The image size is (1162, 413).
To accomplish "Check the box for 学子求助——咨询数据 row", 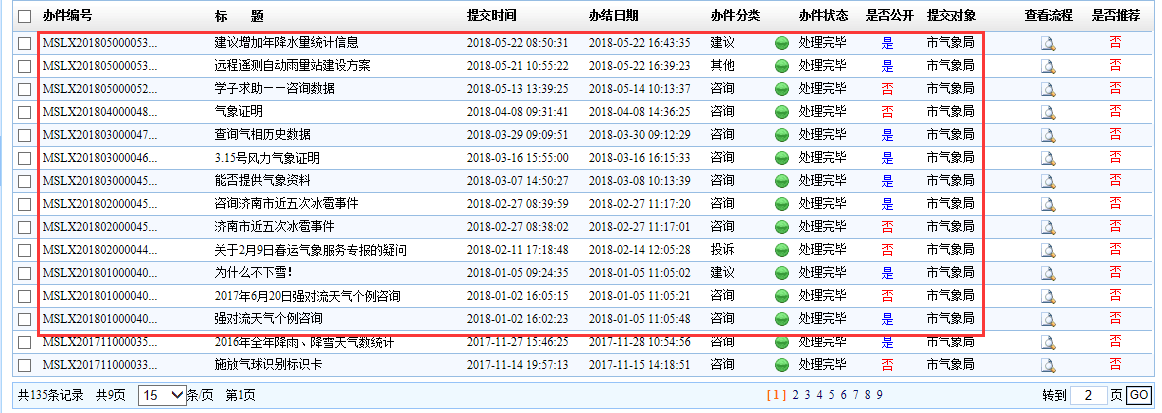I will [24, 89].
